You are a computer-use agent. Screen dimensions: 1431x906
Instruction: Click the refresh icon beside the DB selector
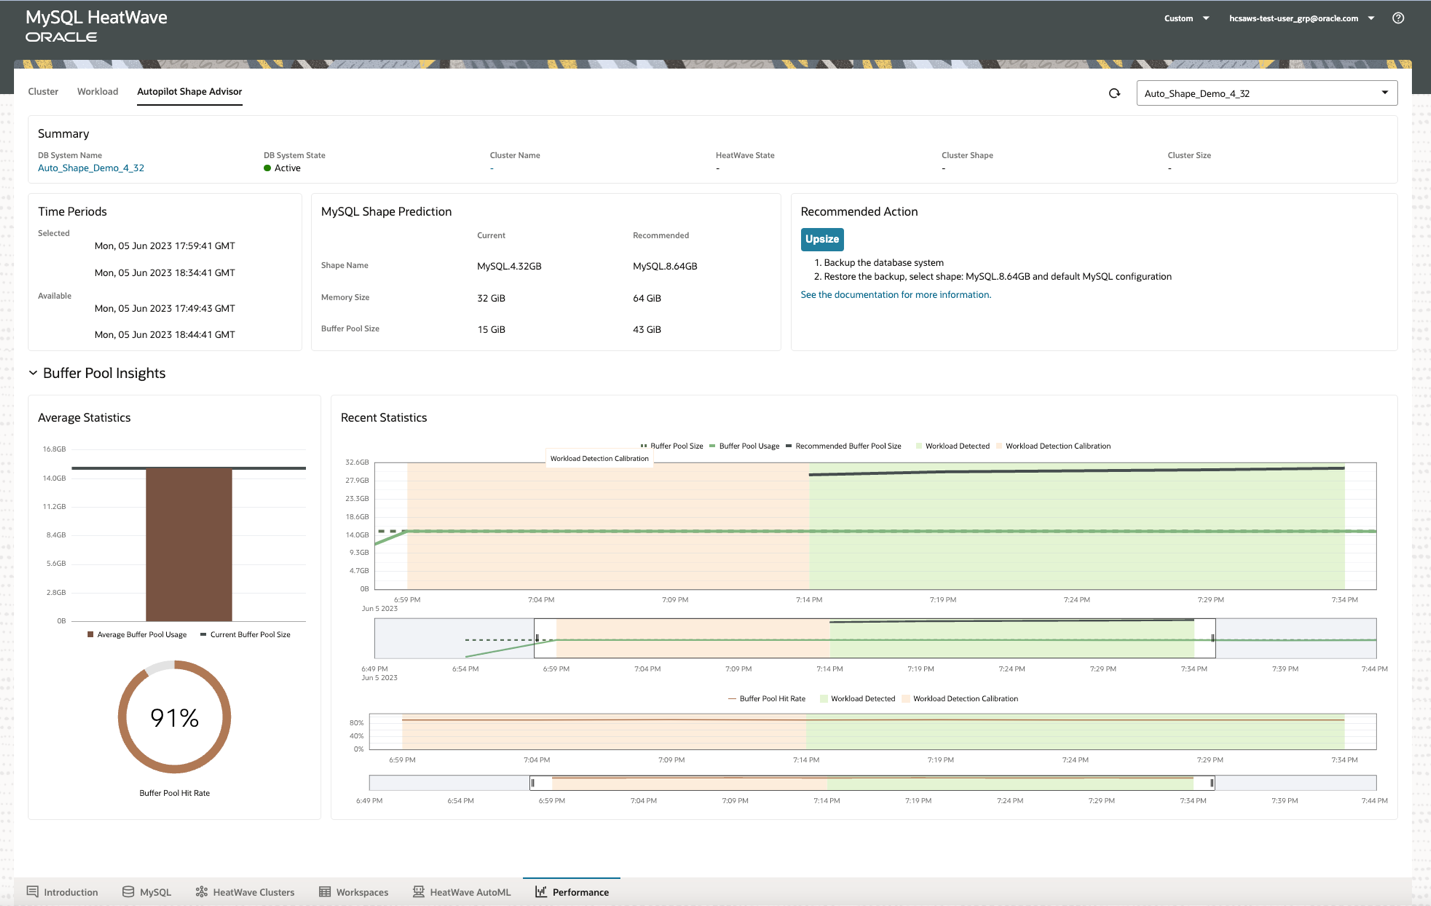click(1114, 93)
